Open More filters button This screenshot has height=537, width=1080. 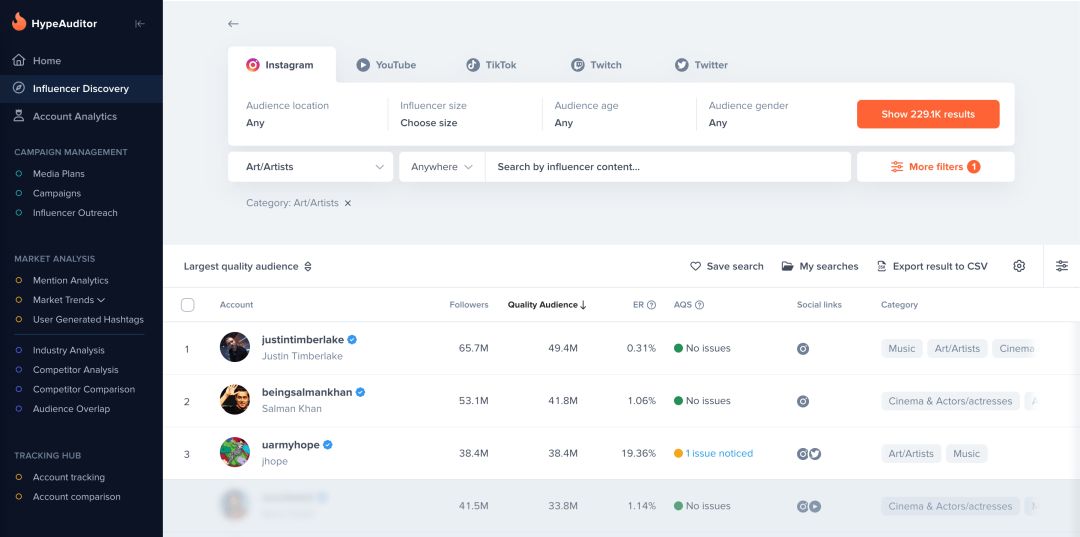click(x=935, y=167)
